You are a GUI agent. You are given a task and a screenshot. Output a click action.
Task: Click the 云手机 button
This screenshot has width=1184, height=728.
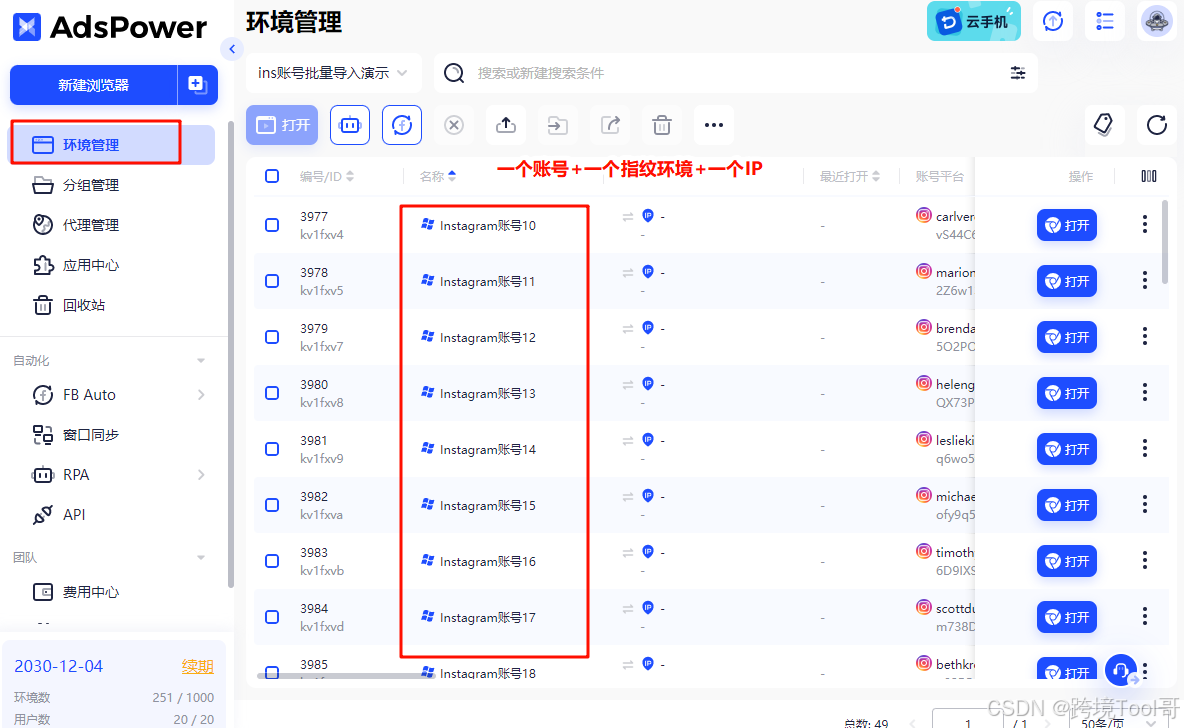(x=973, y=21)
